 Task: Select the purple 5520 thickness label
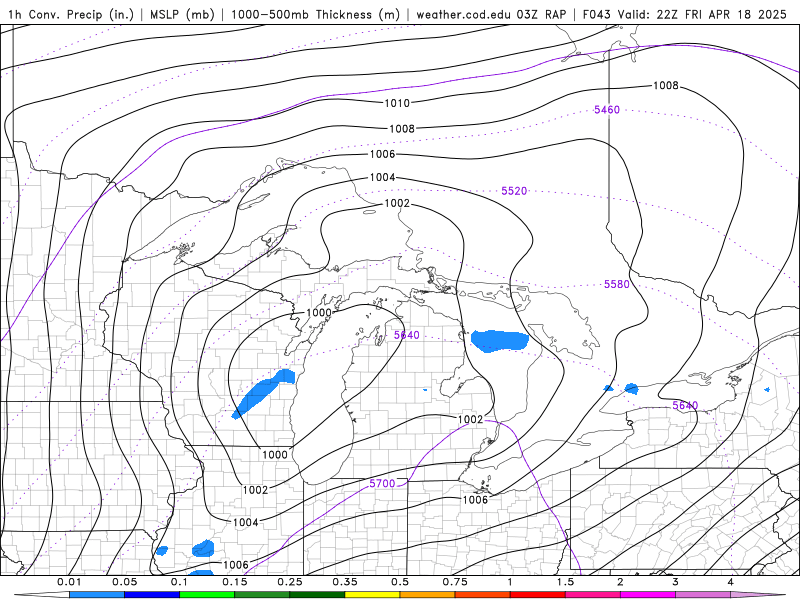point(514,191)
